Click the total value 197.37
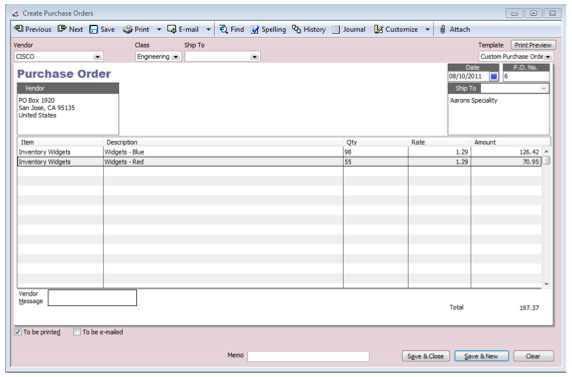 [x=529, y=308]
